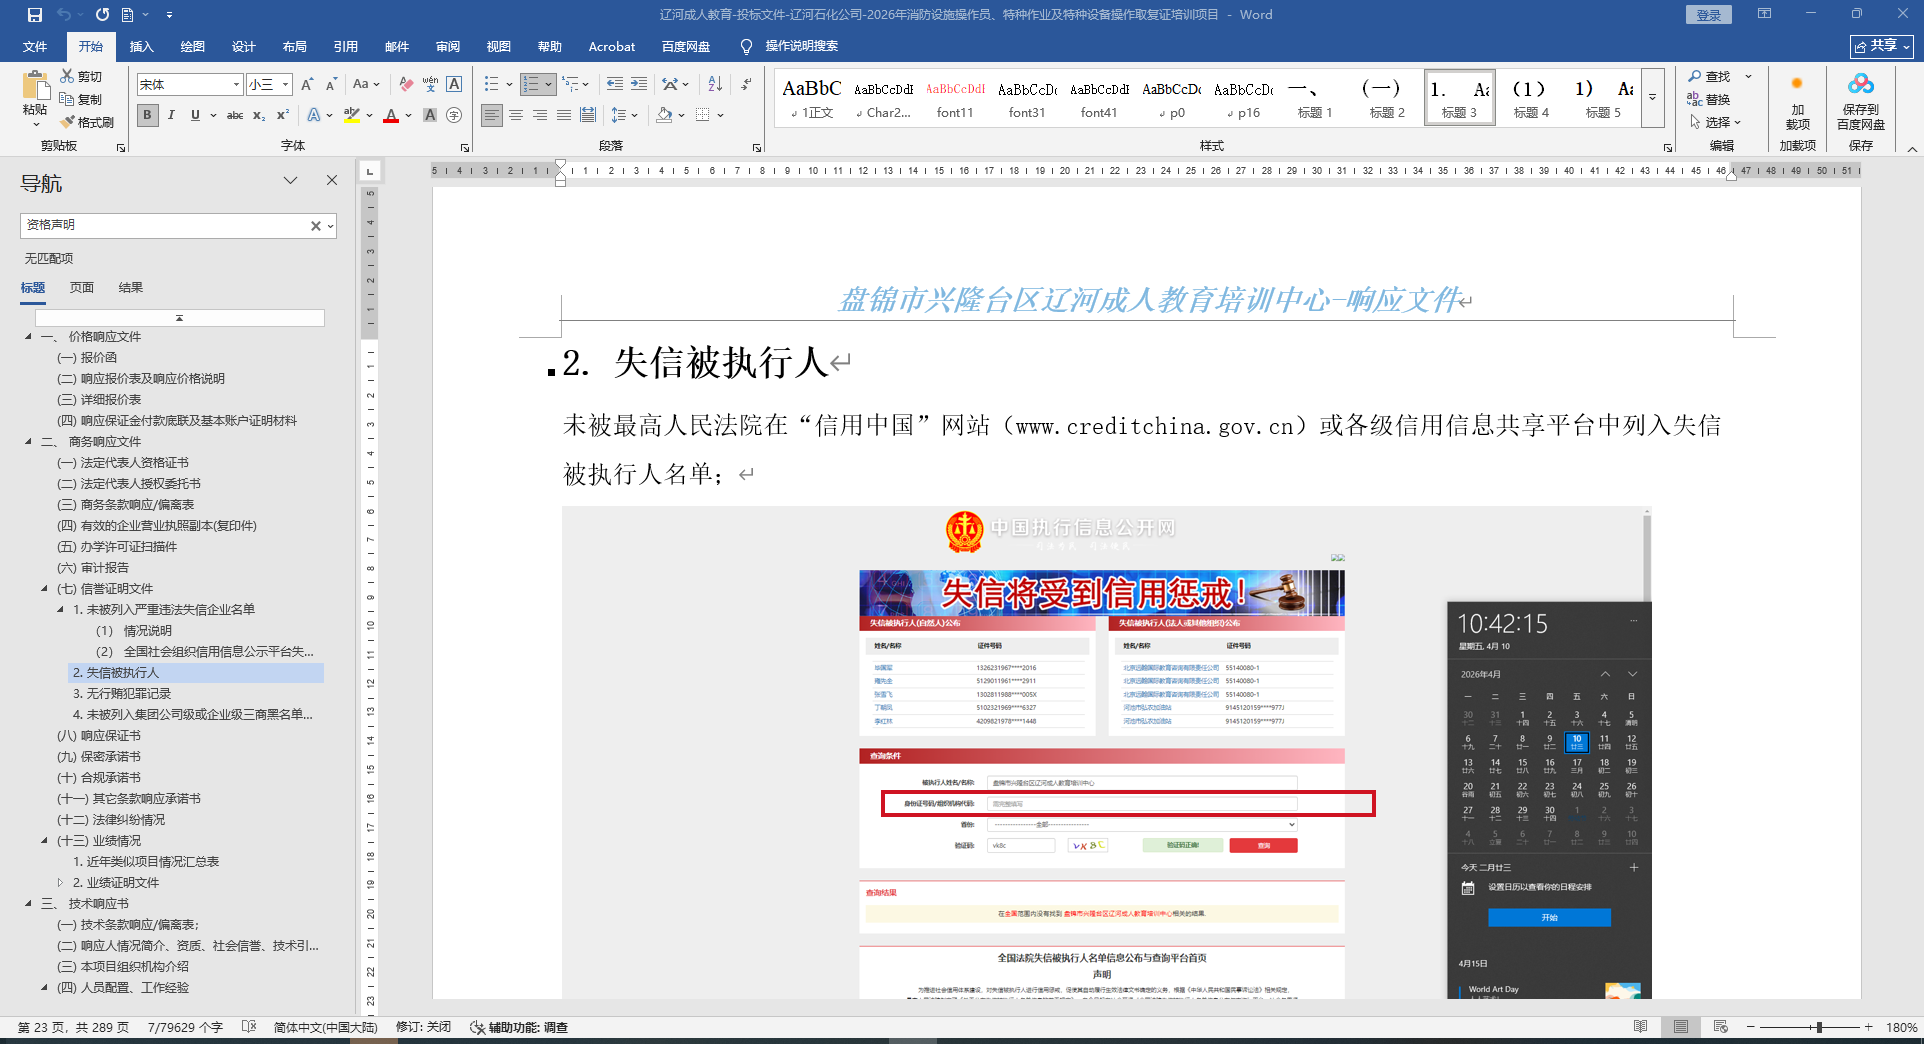
Task: Apply strikethrough formatting
Action: (x=235, y=115)
